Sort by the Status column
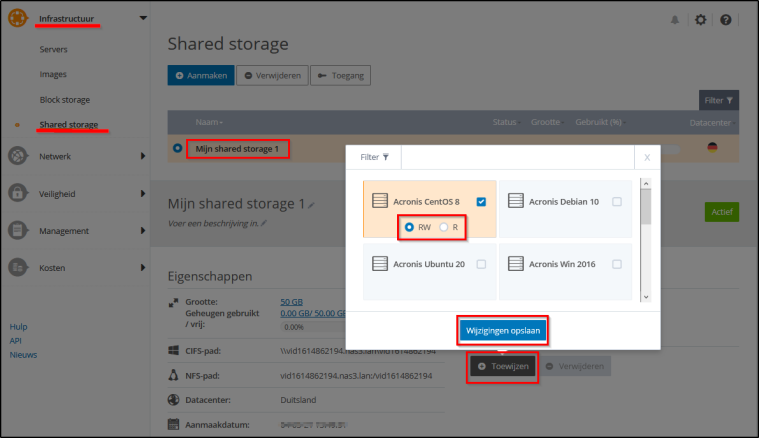Viewport: 759px width, 438px height. coord(506,122)
